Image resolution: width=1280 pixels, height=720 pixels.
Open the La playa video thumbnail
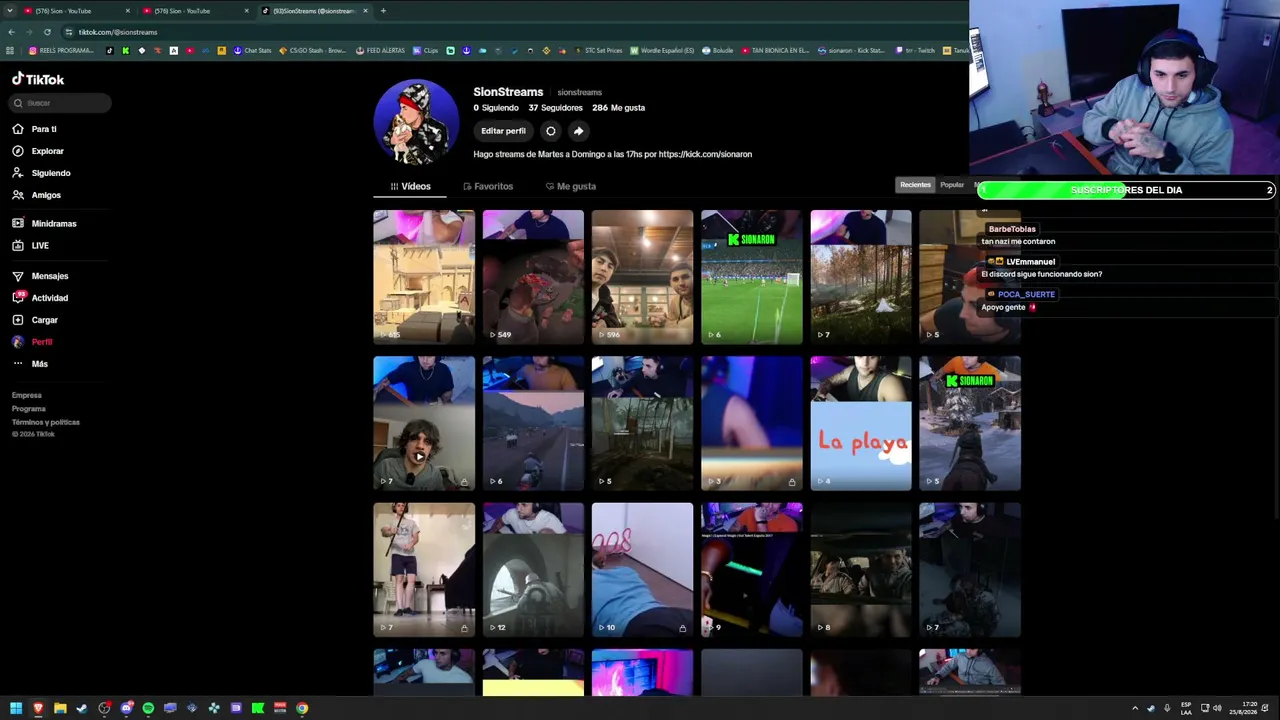(861, 423)
